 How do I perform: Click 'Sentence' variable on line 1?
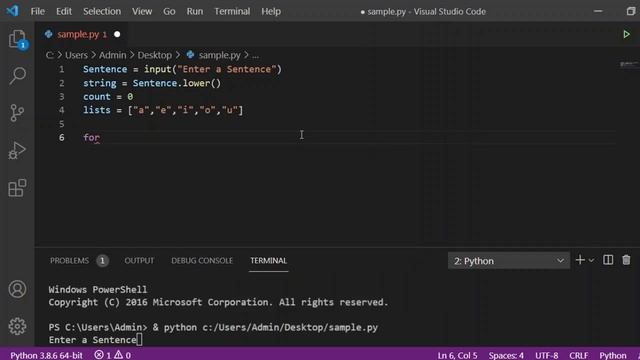[x=105, y=69]
